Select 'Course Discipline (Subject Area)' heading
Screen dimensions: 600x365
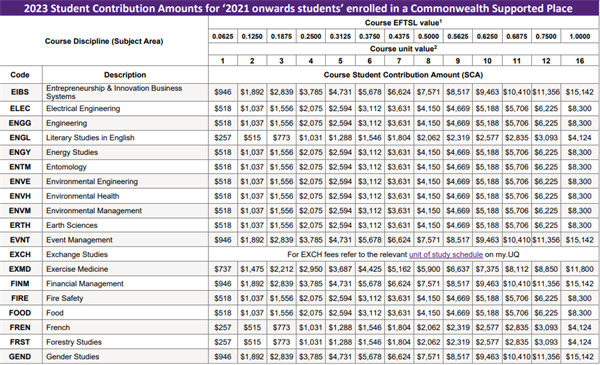(104, 41)
